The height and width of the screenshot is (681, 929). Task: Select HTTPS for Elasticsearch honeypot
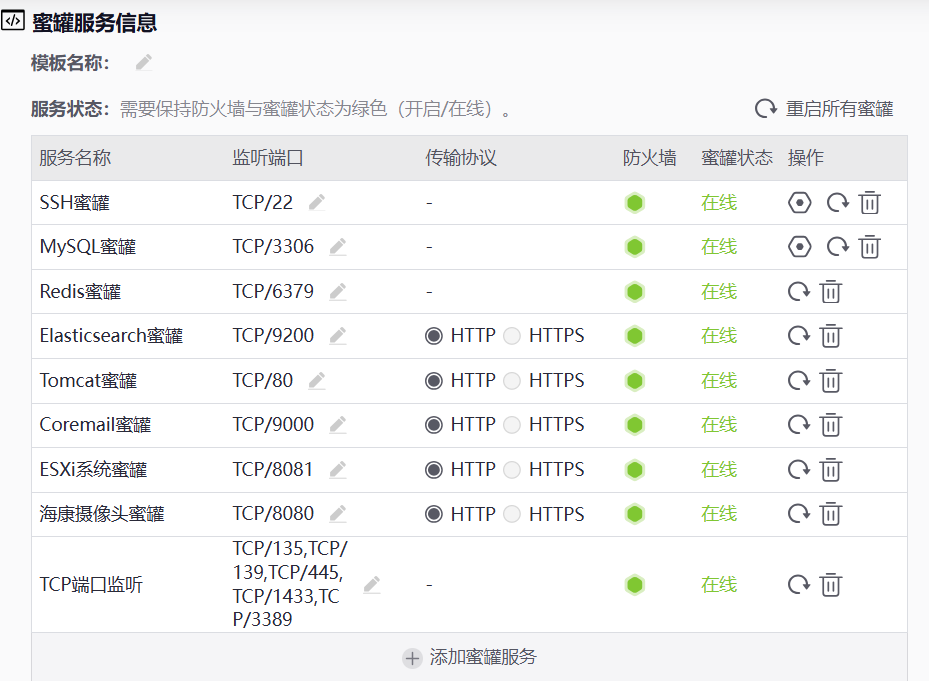[x=512, y=336]
